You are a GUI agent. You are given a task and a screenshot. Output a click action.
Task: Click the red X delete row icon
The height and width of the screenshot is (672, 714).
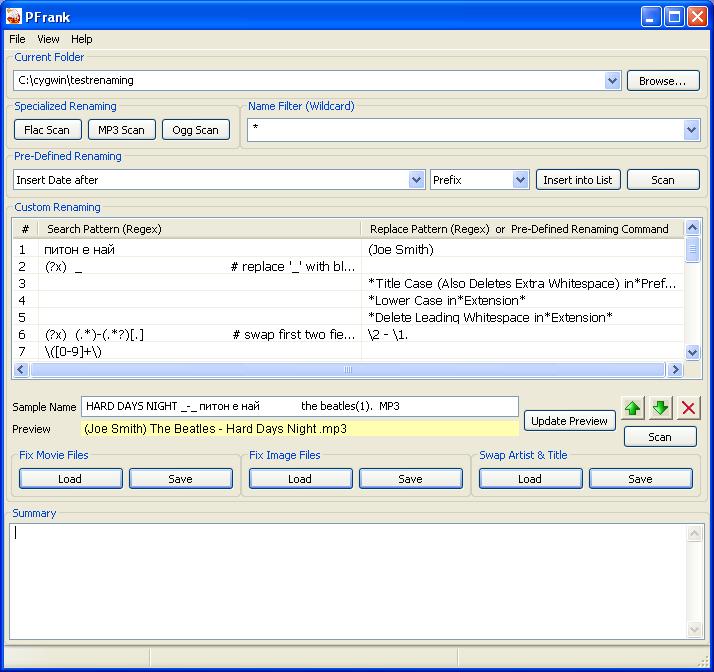(x=689, y=408)
